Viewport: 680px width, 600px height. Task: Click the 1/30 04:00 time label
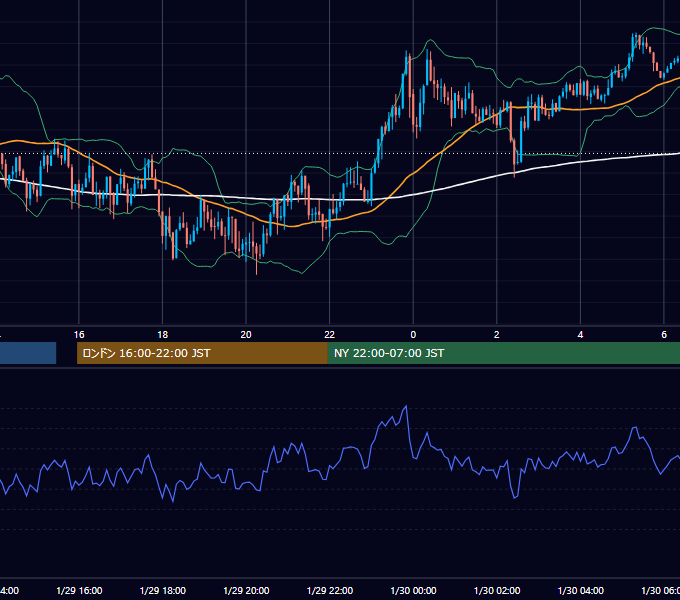click(580, 590)
